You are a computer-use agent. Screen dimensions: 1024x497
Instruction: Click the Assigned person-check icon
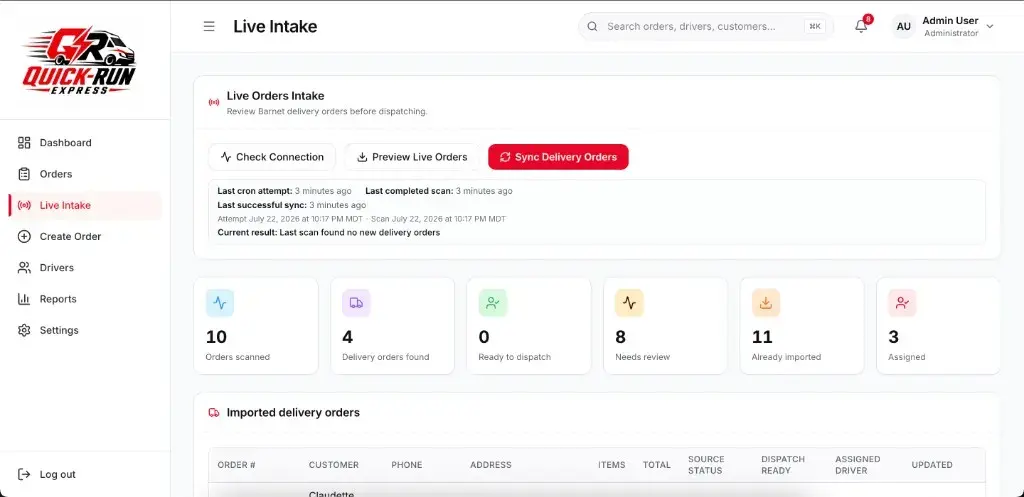(x=903, y=303)
